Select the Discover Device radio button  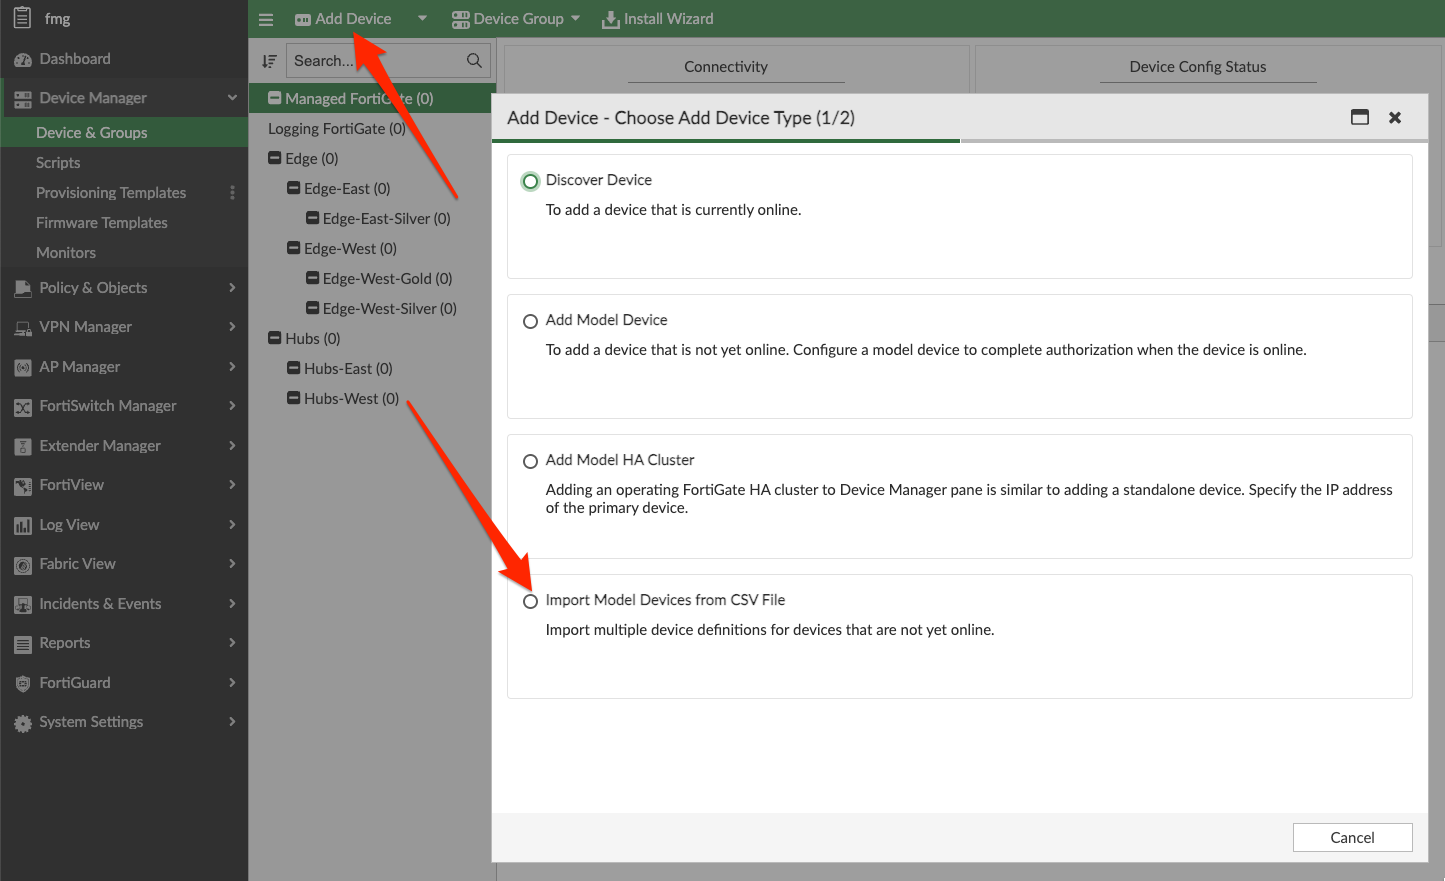click(x=530, y=181)
